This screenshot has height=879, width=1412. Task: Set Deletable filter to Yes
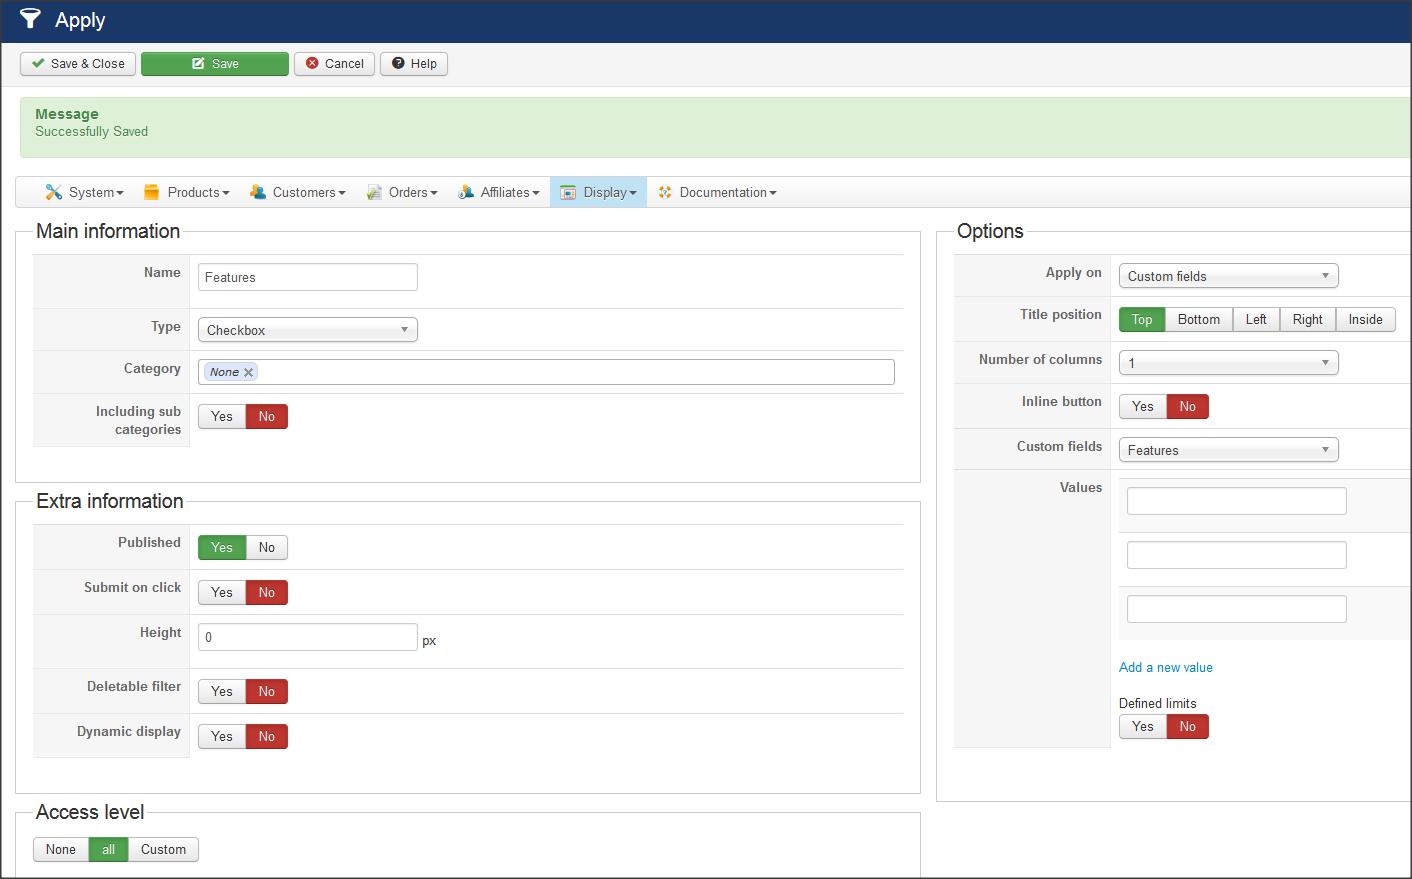[222, 692]
